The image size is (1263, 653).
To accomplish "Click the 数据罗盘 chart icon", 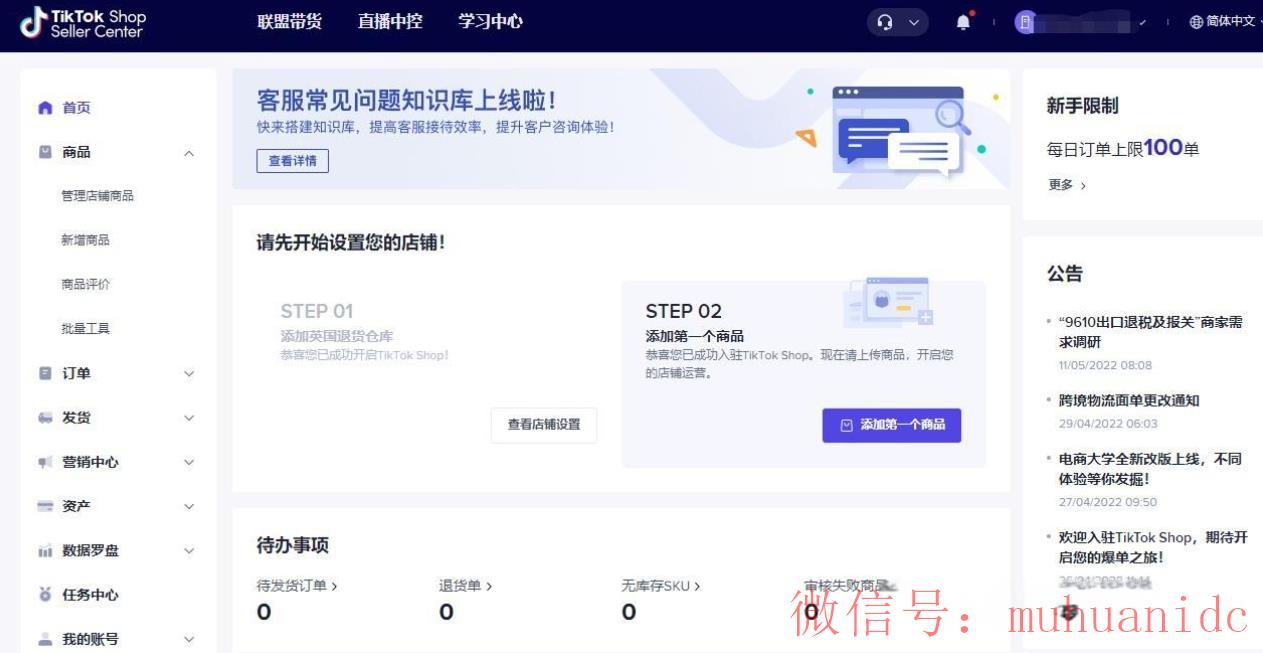I will pyautogui.click(x=45, y=551).
